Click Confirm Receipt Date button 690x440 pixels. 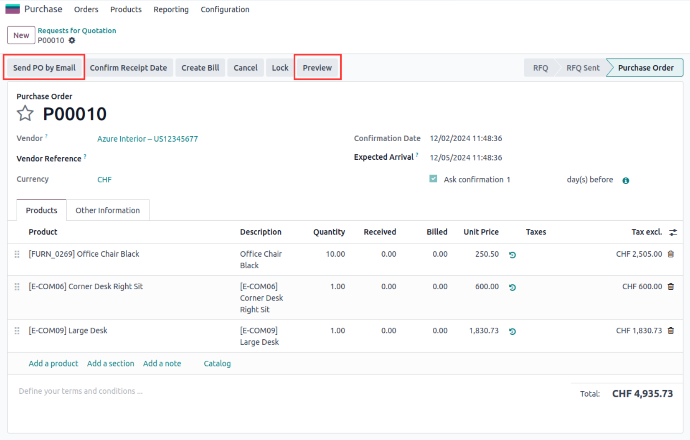128,68
